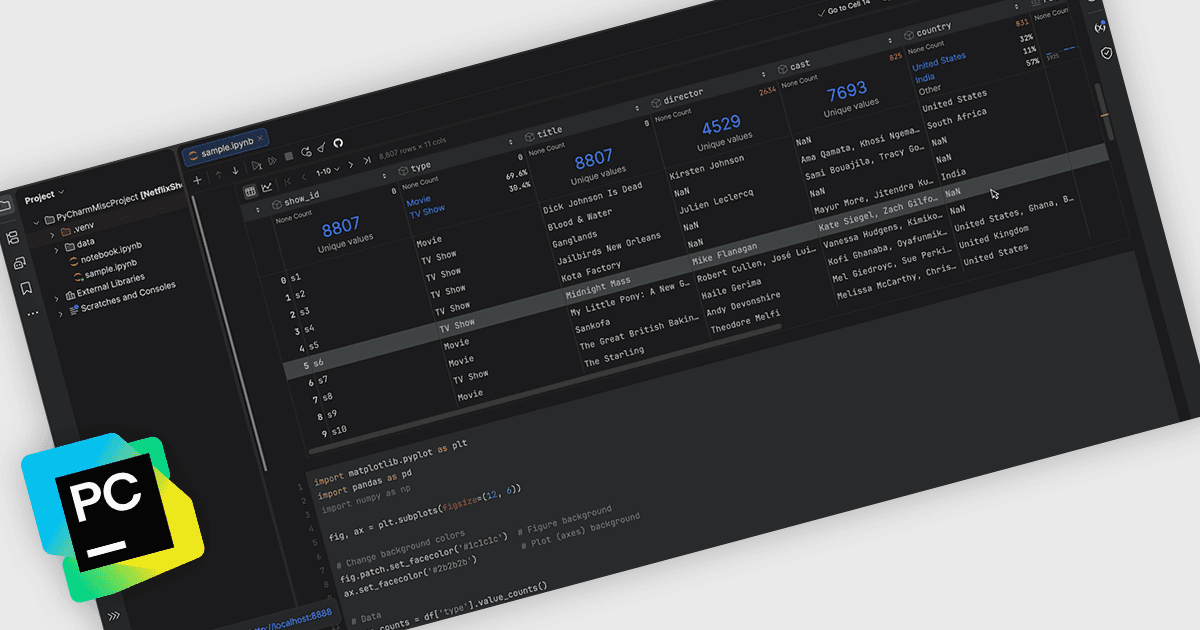Click the cube icon beside director column

(x=655, y=101)
